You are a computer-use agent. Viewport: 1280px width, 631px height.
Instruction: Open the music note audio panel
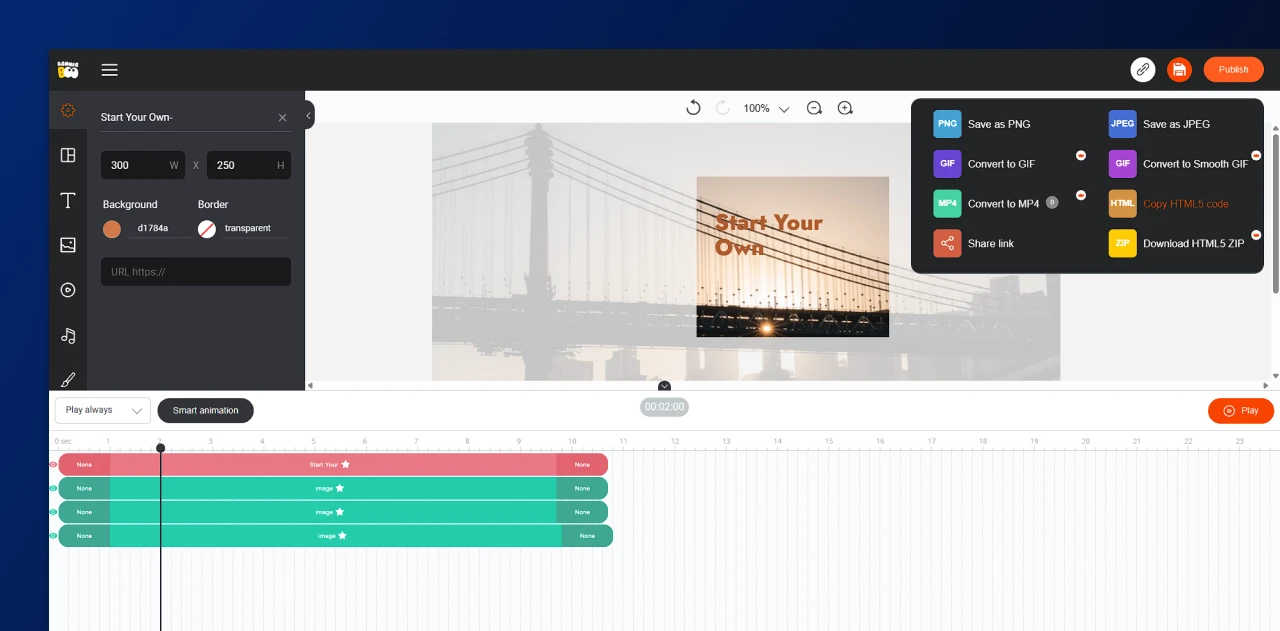pos(68,335)
